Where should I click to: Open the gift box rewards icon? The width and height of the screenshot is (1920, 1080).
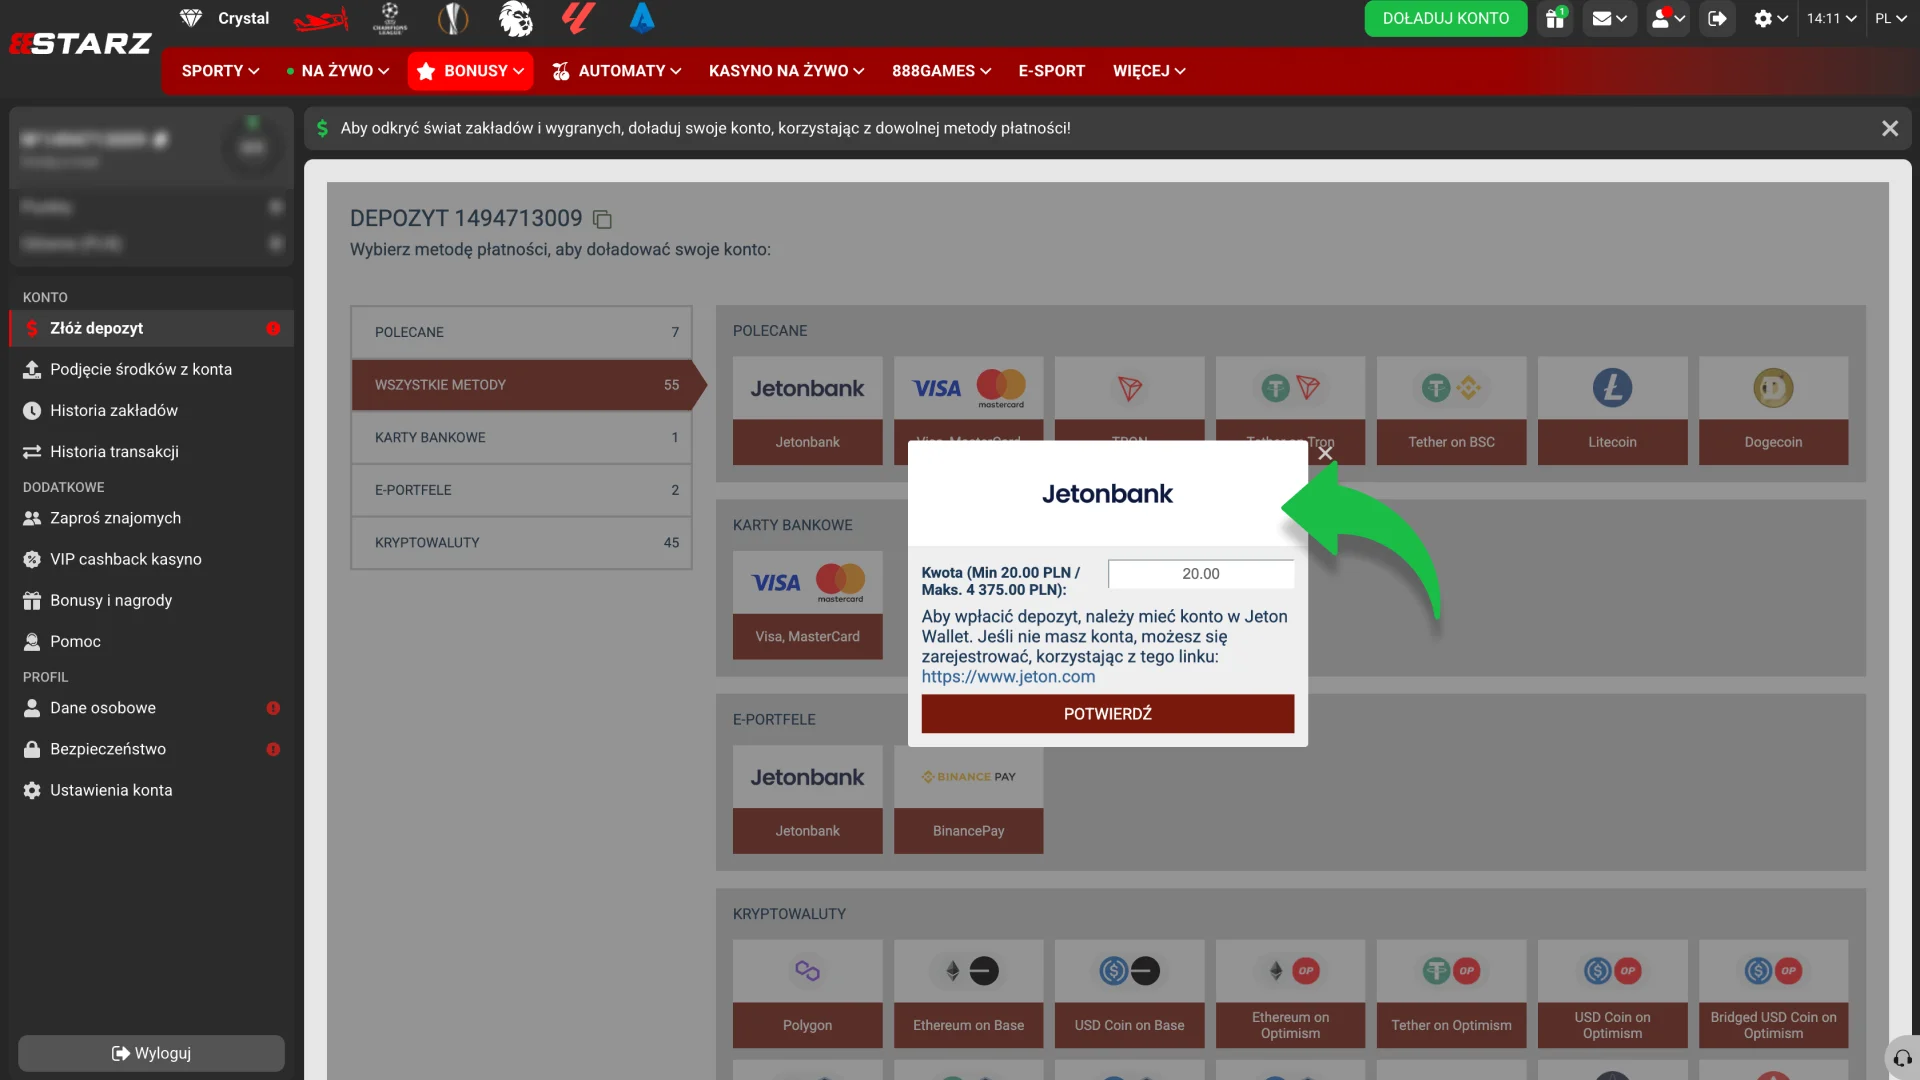click(x=1555, y=18)
